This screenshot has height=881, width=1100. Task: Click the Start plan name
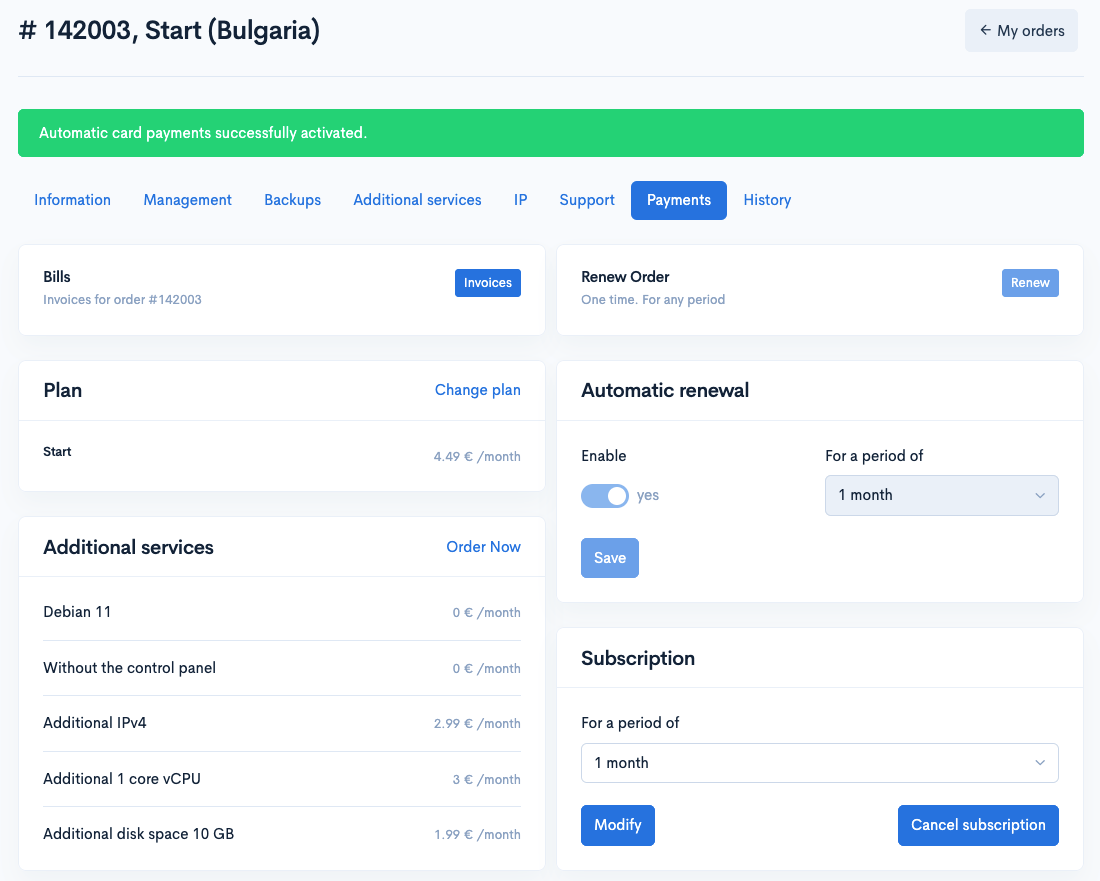tap(57, 452)
